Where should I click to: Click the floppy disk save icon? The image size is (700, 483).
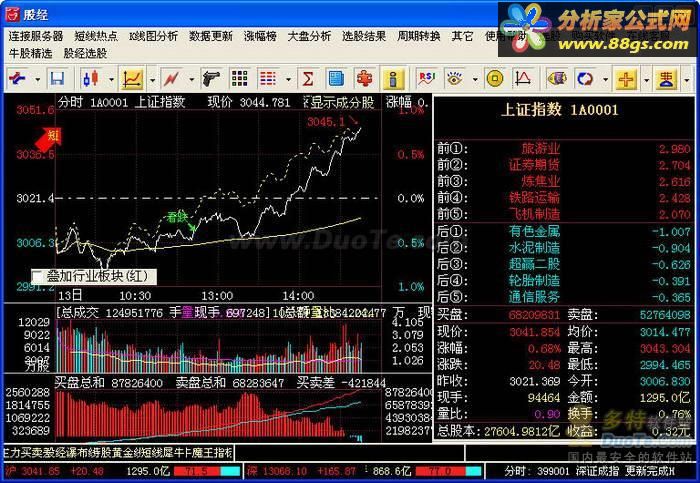pos(58,79)
